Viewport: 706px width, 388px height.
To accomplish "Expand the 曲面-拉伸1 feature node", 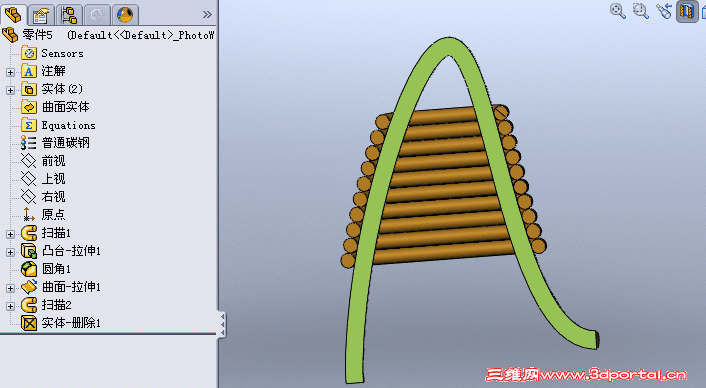I will coord(10,288).
